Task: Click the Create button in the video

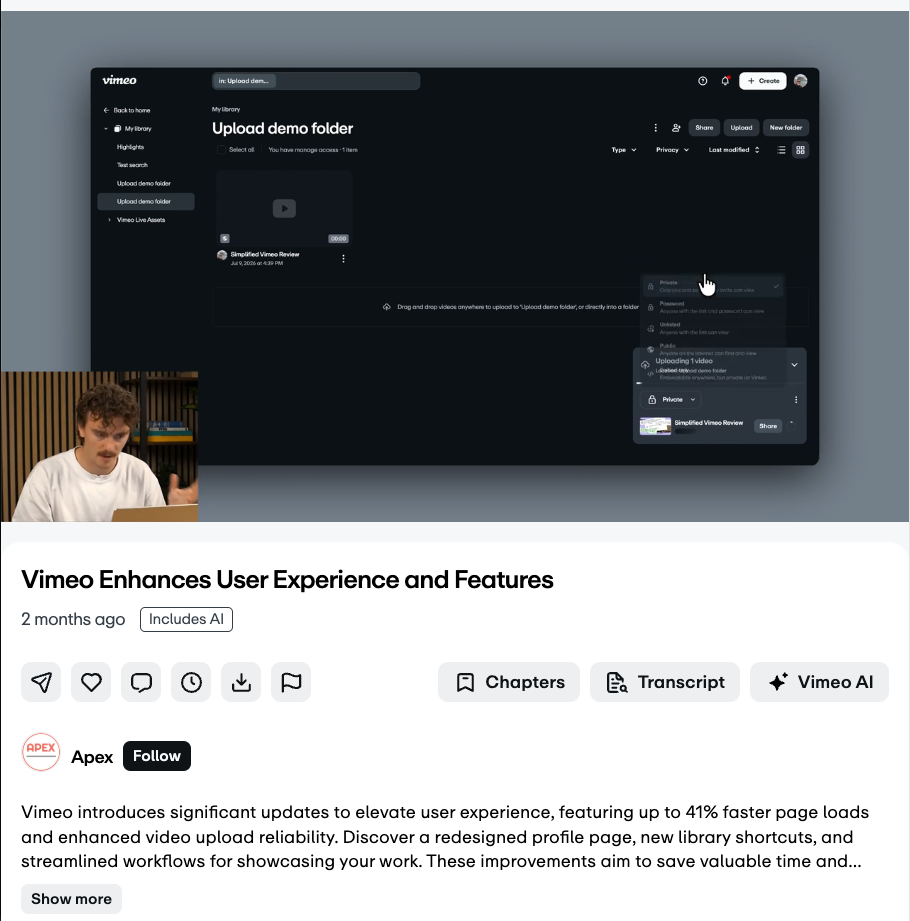Action: [763, 80]
